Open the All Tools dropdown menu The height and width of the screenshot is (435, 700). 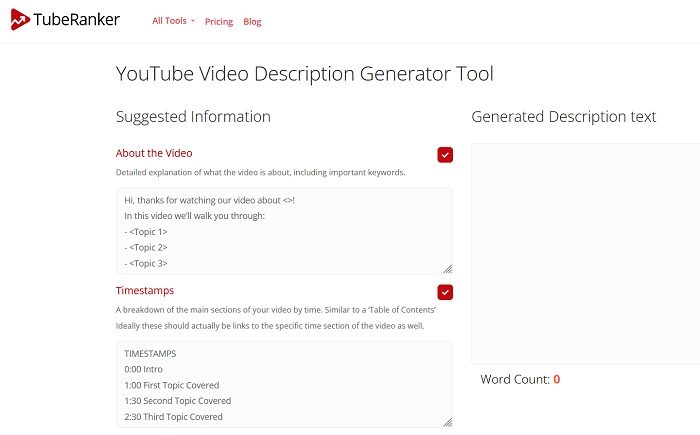tap(173, 21)
